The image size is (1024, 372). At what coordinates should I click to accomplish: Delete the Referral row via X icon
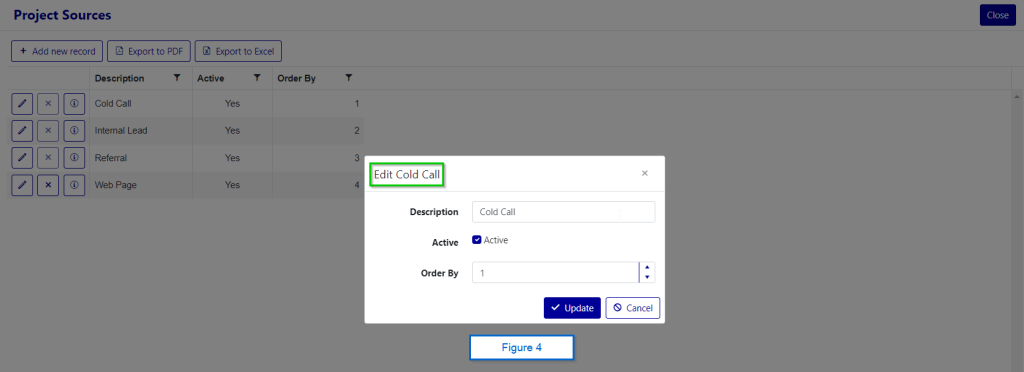(x=48, y=158)
